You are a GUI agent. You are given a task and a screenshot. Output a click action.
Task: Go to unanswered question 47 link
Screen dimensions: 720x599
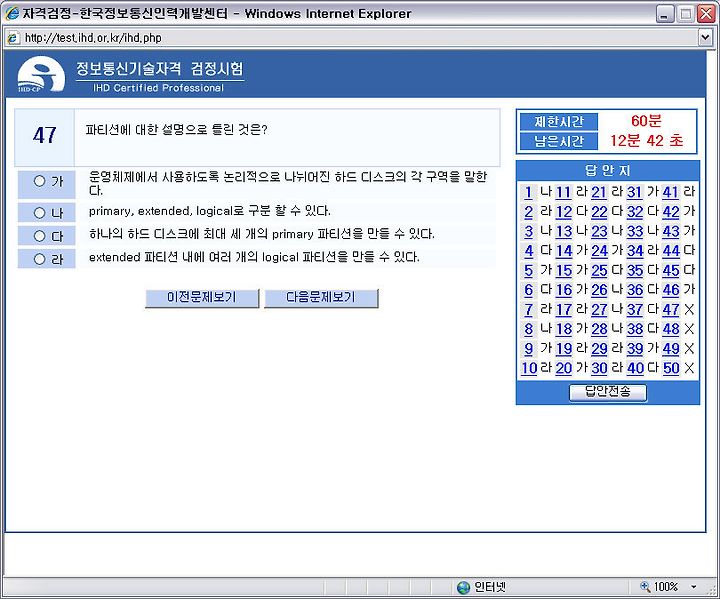pos(670,309)
